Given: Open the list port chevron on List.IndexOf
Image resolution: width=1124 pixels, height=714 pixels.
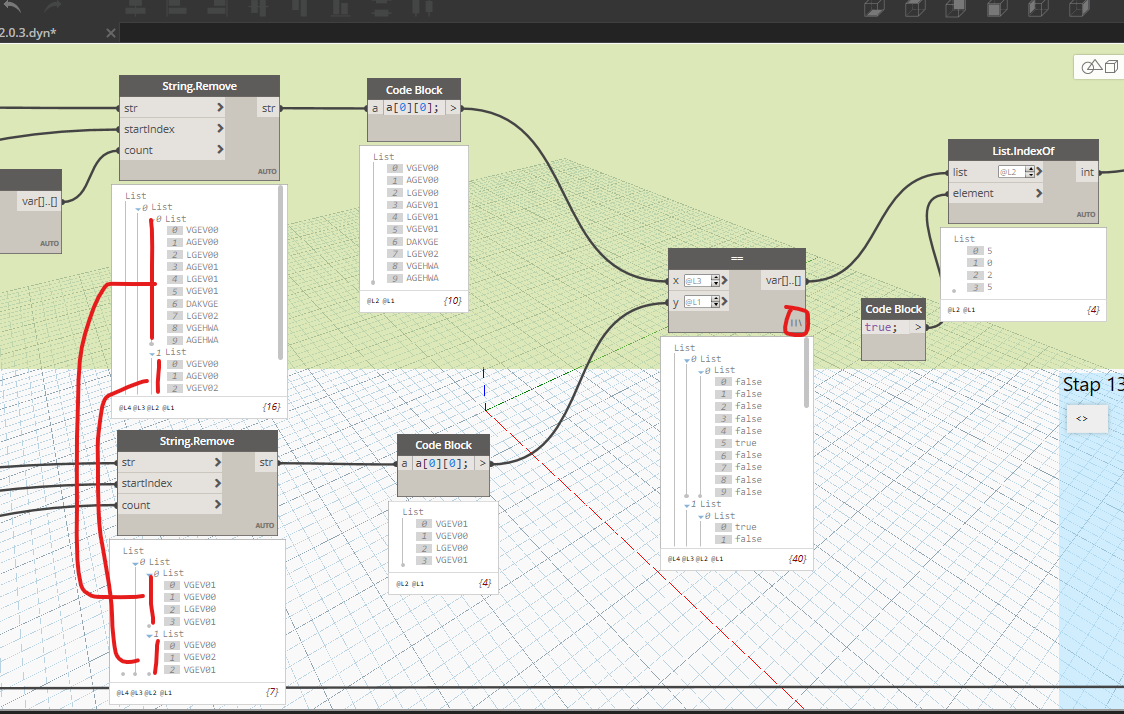Looking at the screenshot, I should 1039,171.
